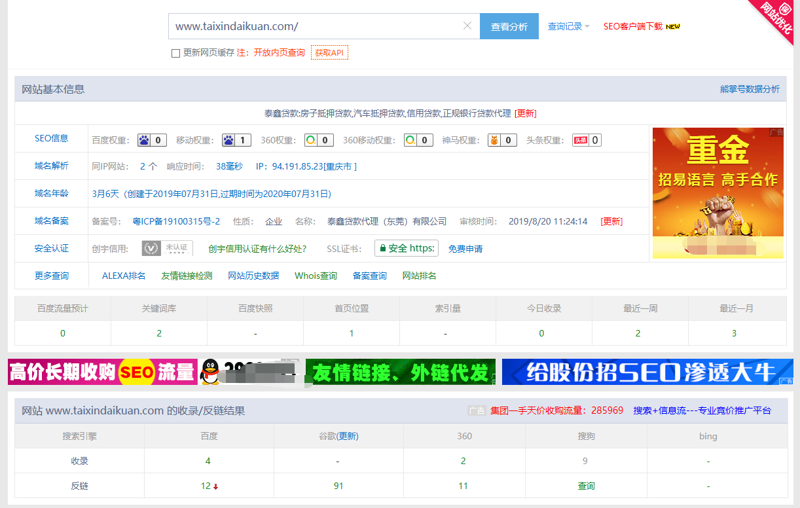Click the 开放内页查询 link
Image resolution: width=800 pixels, height=508 pixels.
coord(279,53)
